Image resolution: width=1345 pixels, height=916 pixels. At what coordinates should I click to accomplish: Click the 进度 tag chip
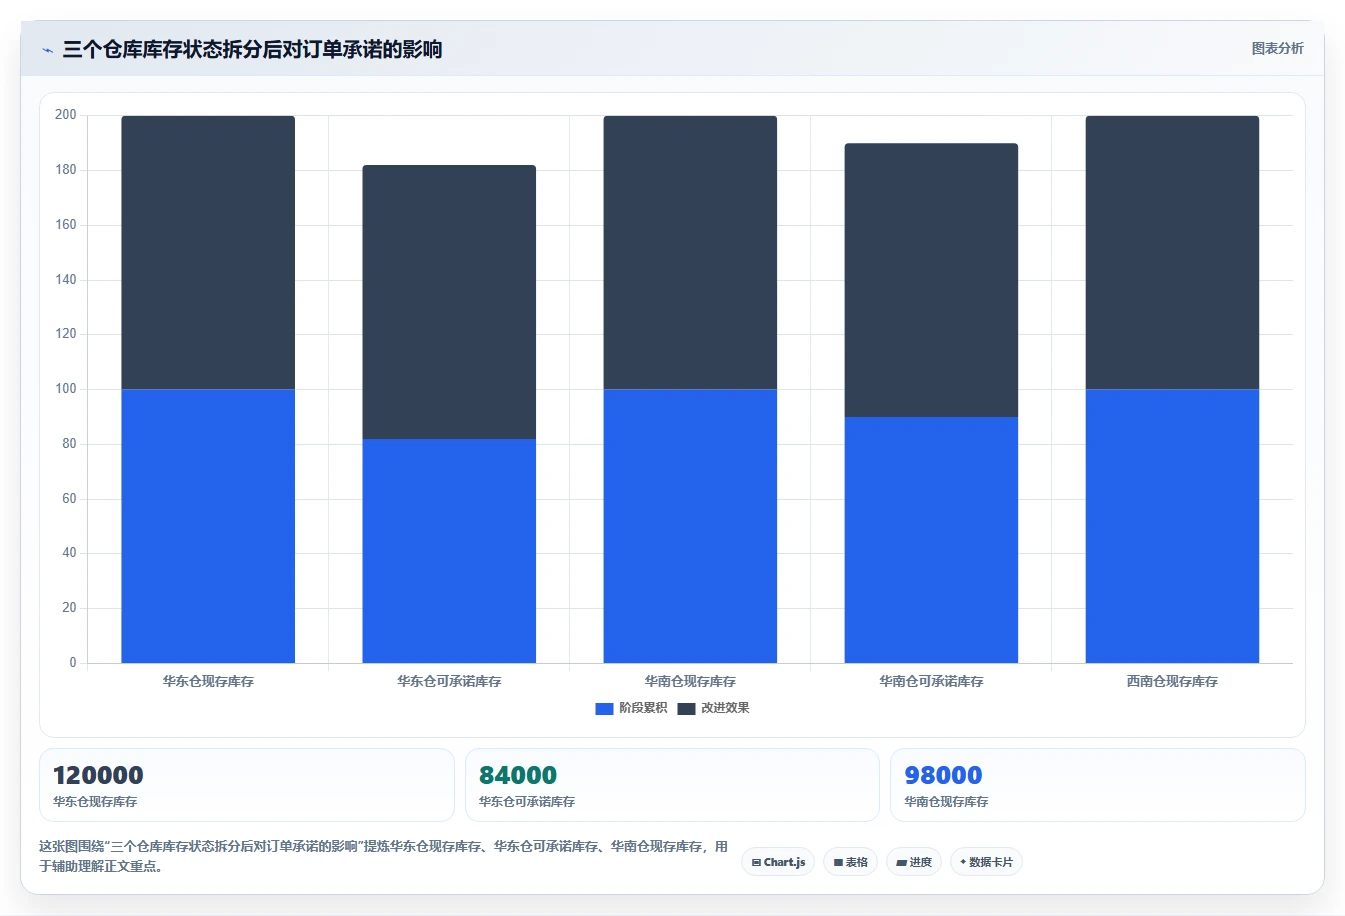[x=914, y=862]
